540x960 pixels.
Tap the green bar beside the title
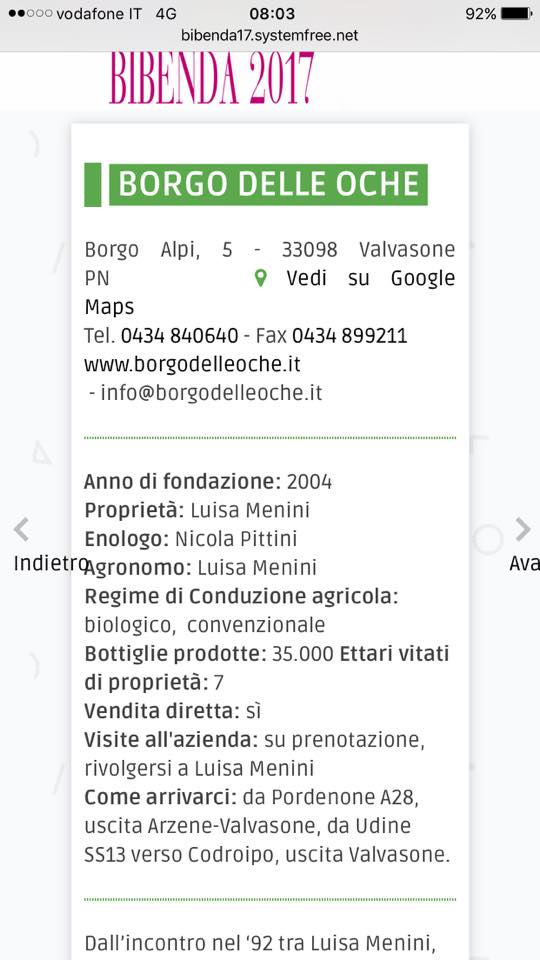[x=92, y=184]
